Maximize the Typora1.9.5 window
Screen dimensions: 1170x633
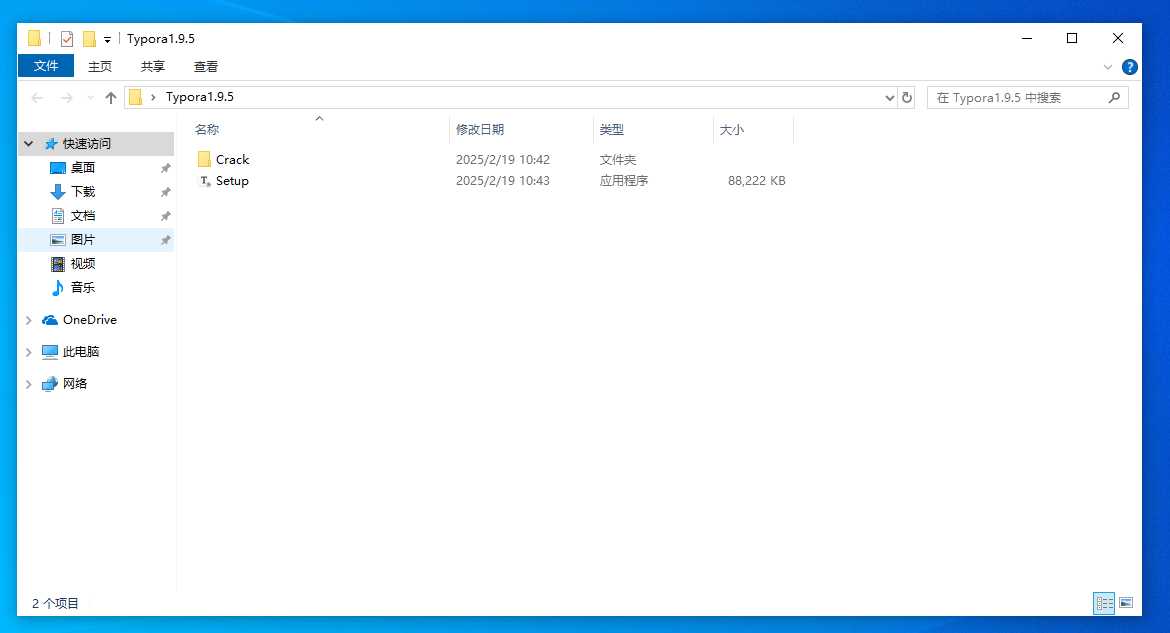tap(1072, 39)
